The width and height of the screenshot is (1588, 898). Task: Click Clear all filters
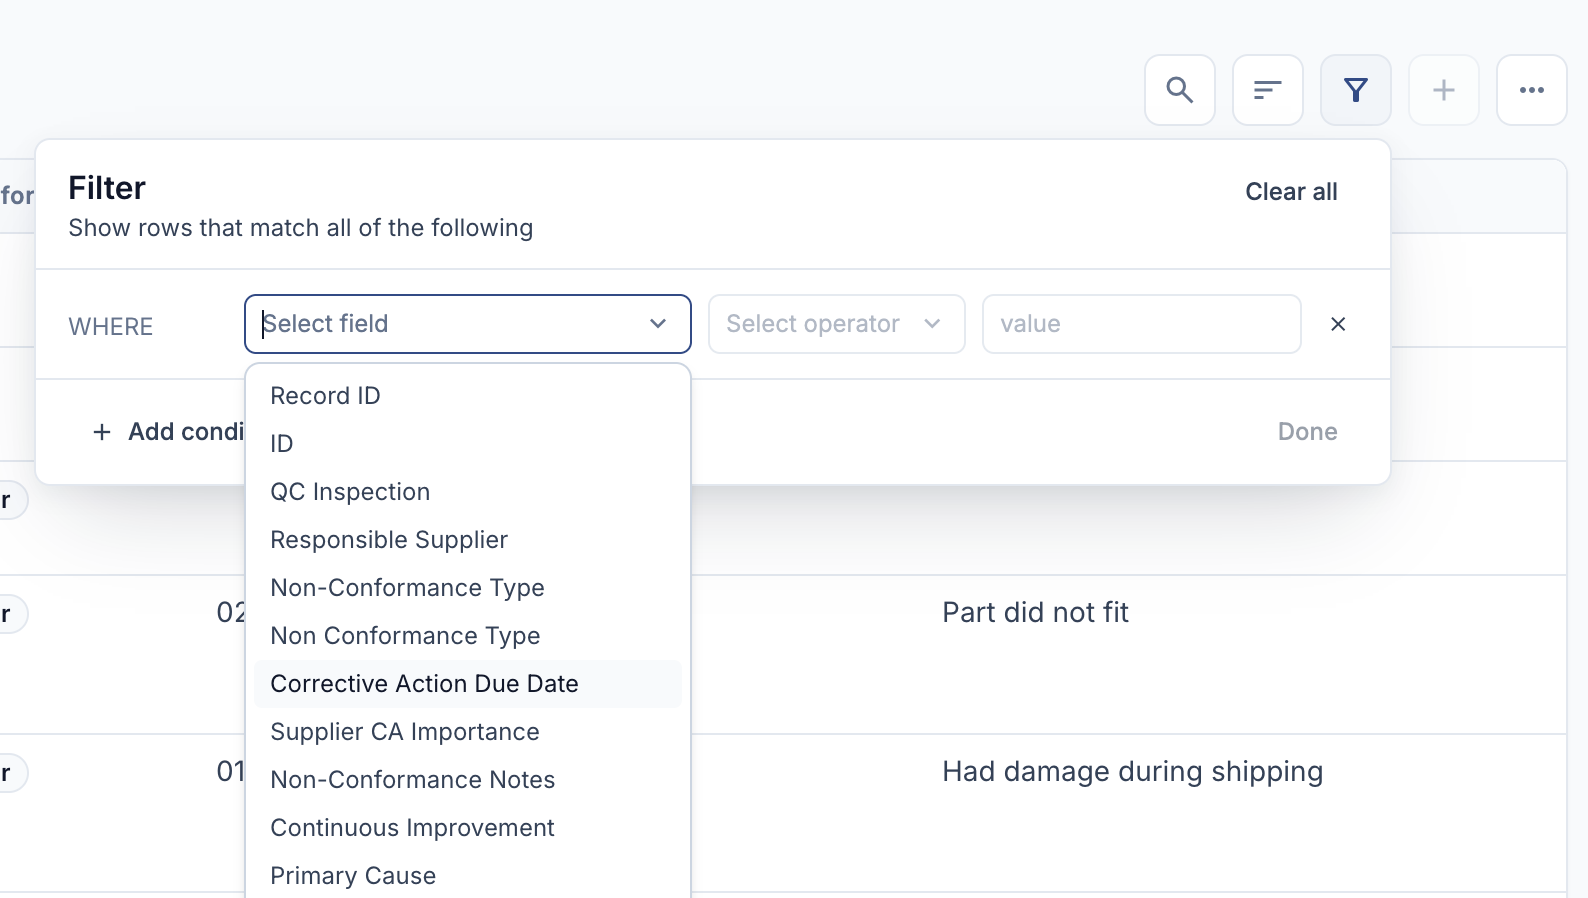pyautogui.click(x=1291, y=192)
